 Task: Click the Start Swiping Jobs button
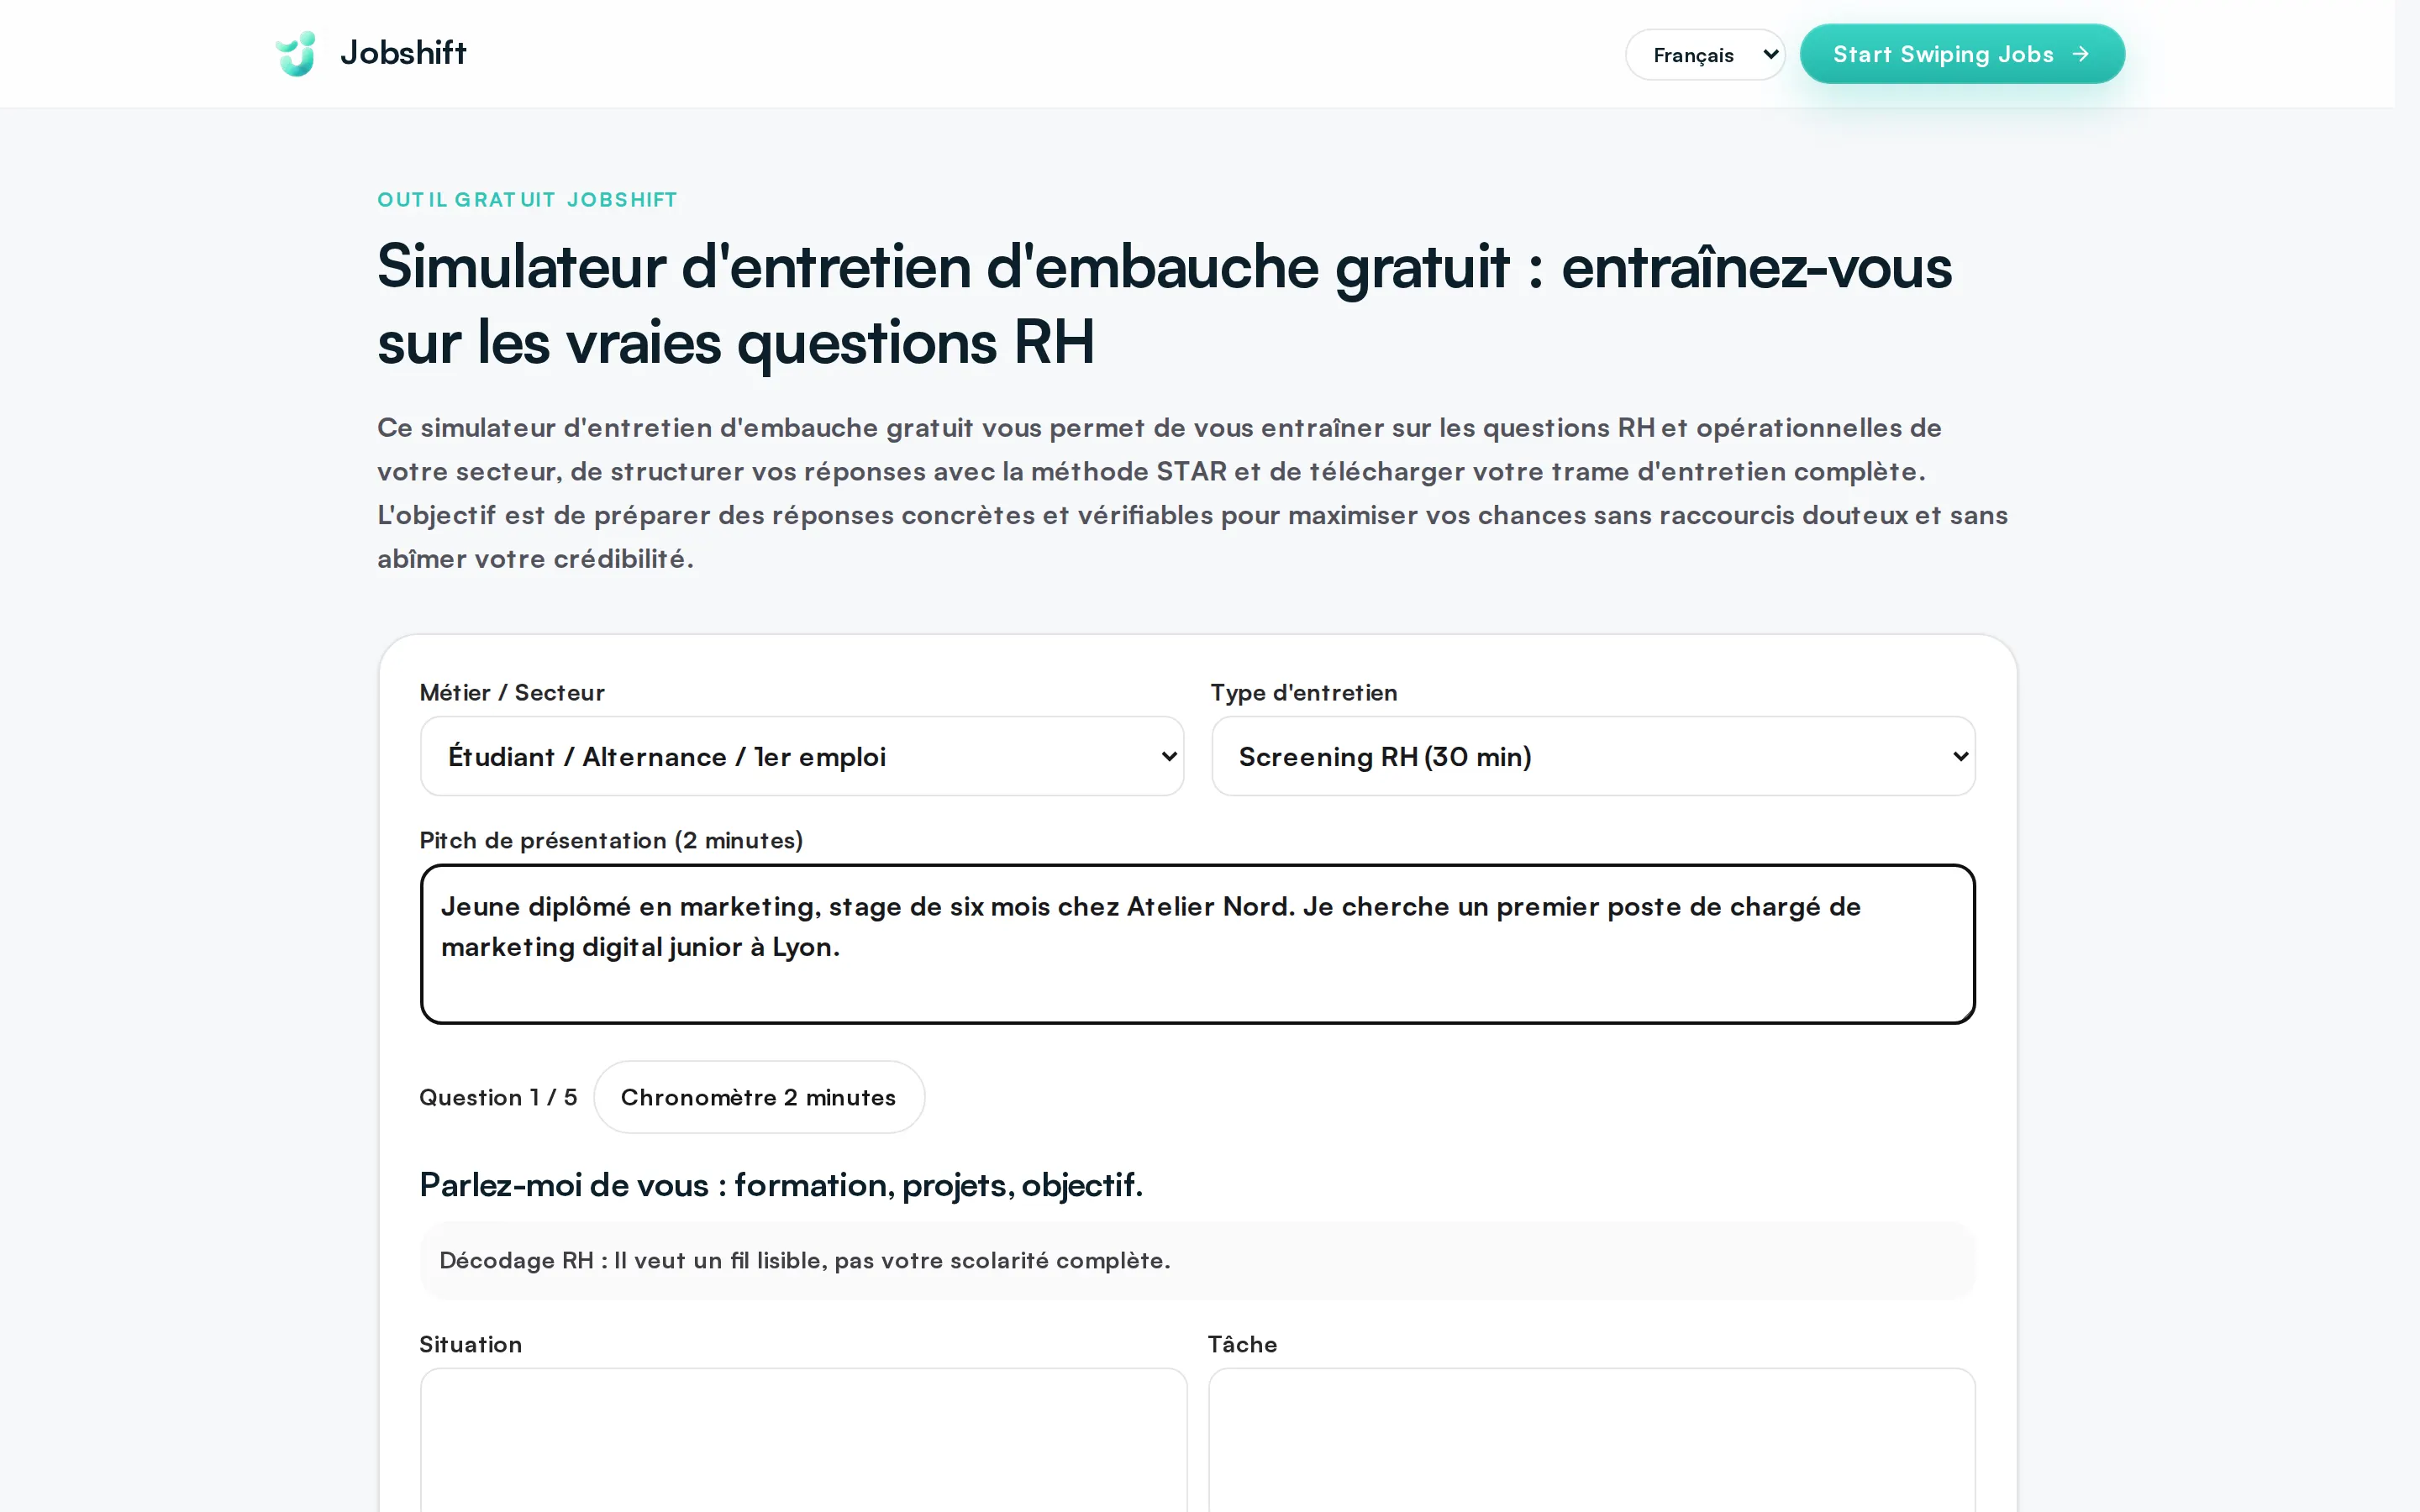pyautogui.click(x=1962, y=54)
